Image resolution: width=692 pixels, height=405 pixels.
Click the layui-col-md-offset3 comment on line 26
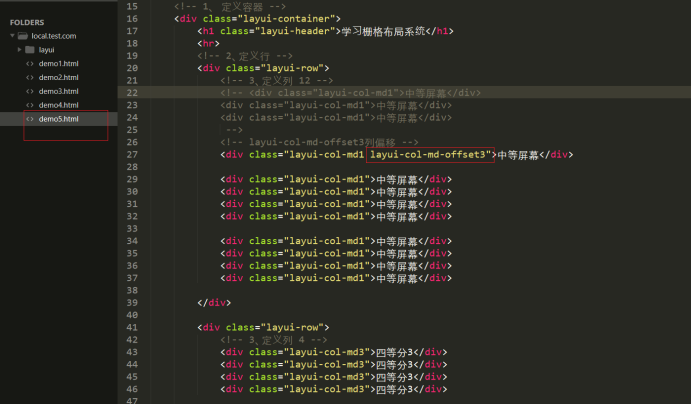[x=319, y=142]
